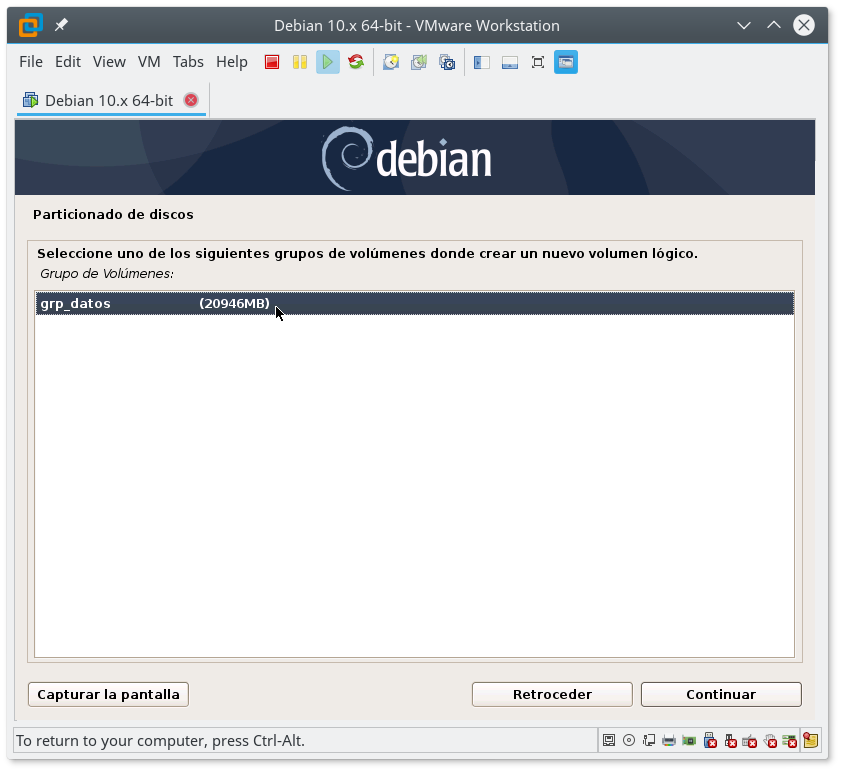The height and width of the screenshot is (772, 841).
Task: Revert to the previous snapshot icon
Action: coord(419,62)
